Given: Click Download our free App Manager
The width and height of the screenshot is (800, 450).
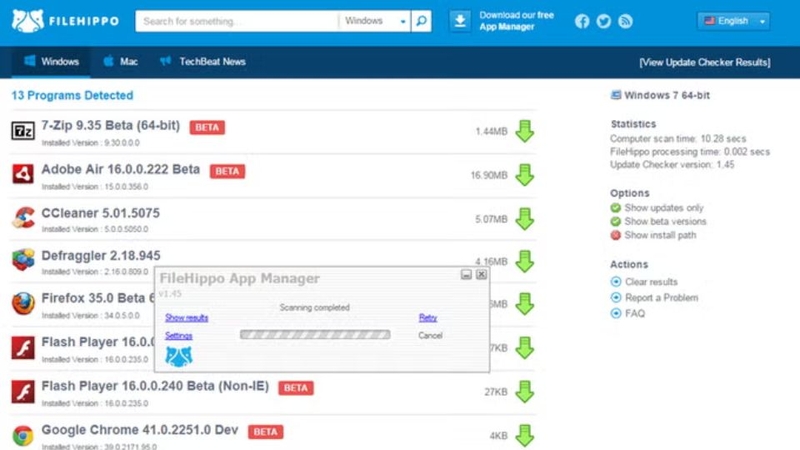Looking at the screenshot, I should click(x=516, y=21).
